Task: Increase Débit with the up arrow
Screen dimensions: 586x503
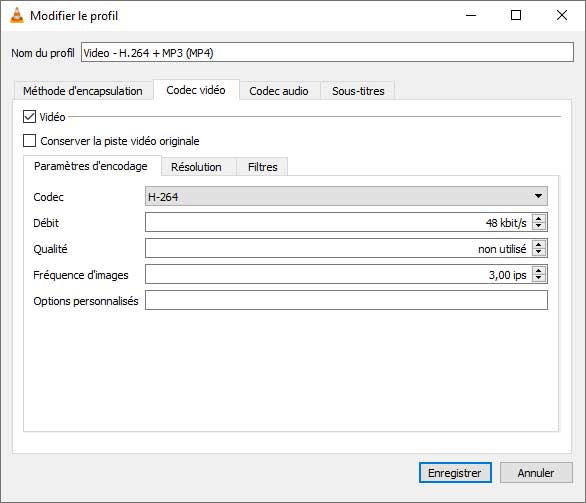Action: [539, 219]
